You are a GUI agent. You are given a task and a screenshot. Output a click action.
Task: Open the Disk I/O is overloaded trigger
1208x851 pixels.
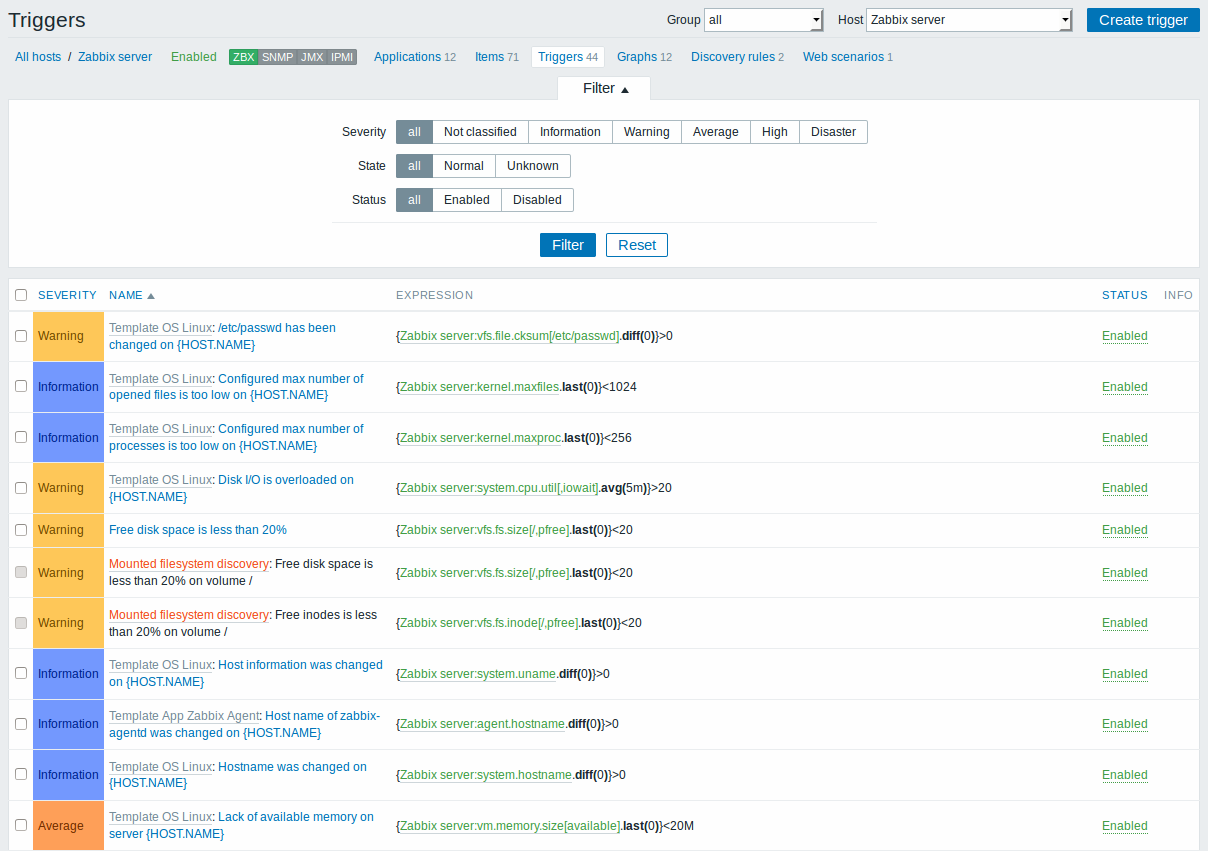(x=232, y=488)
